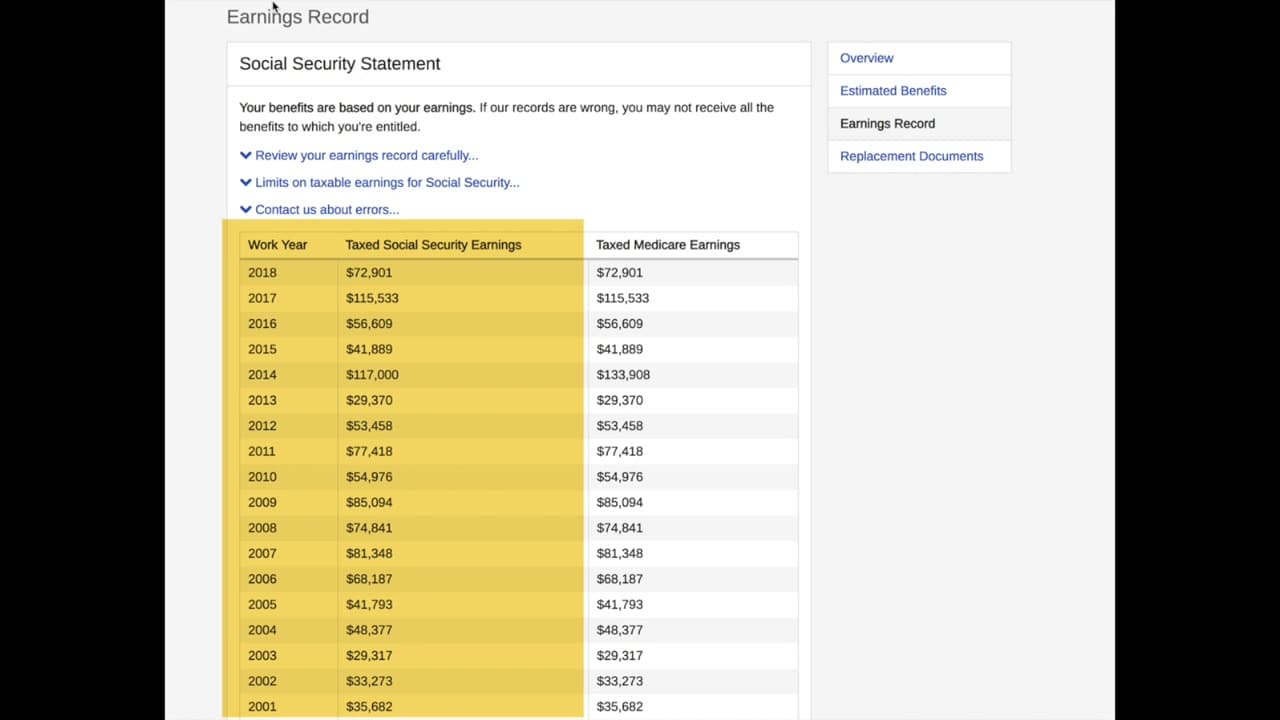Click the Earnings Record page title
Image resolution: width=1280 pixels, height=720 pixels.
298,17
